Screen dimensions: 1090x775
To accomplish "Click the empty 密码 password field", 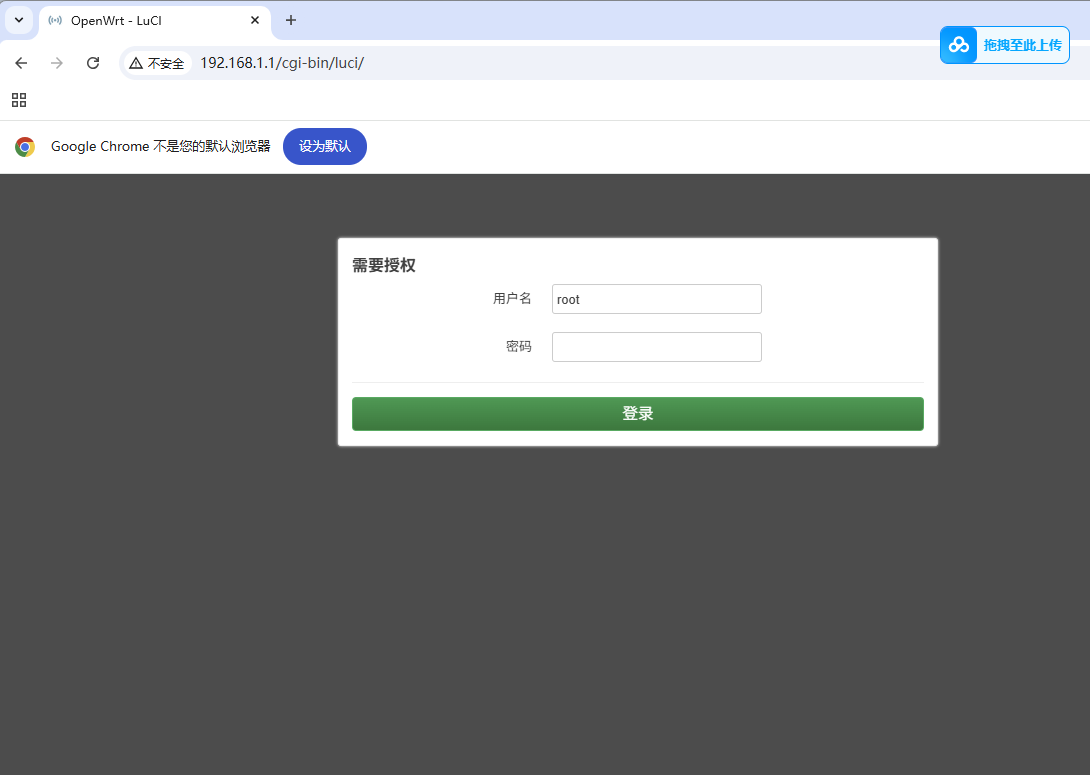I will pyautogui.click(x=656, y=346).
